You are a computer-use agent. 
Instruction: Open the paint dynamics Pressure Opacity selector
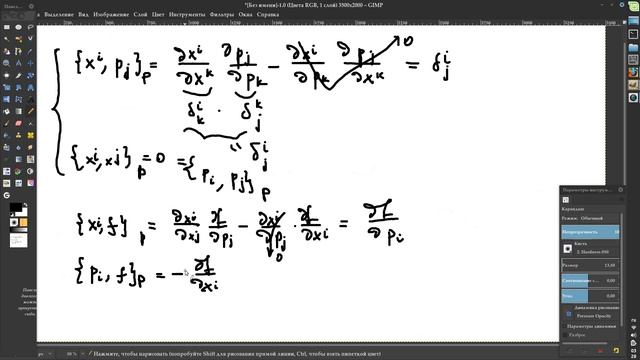[x=569, y=314]
